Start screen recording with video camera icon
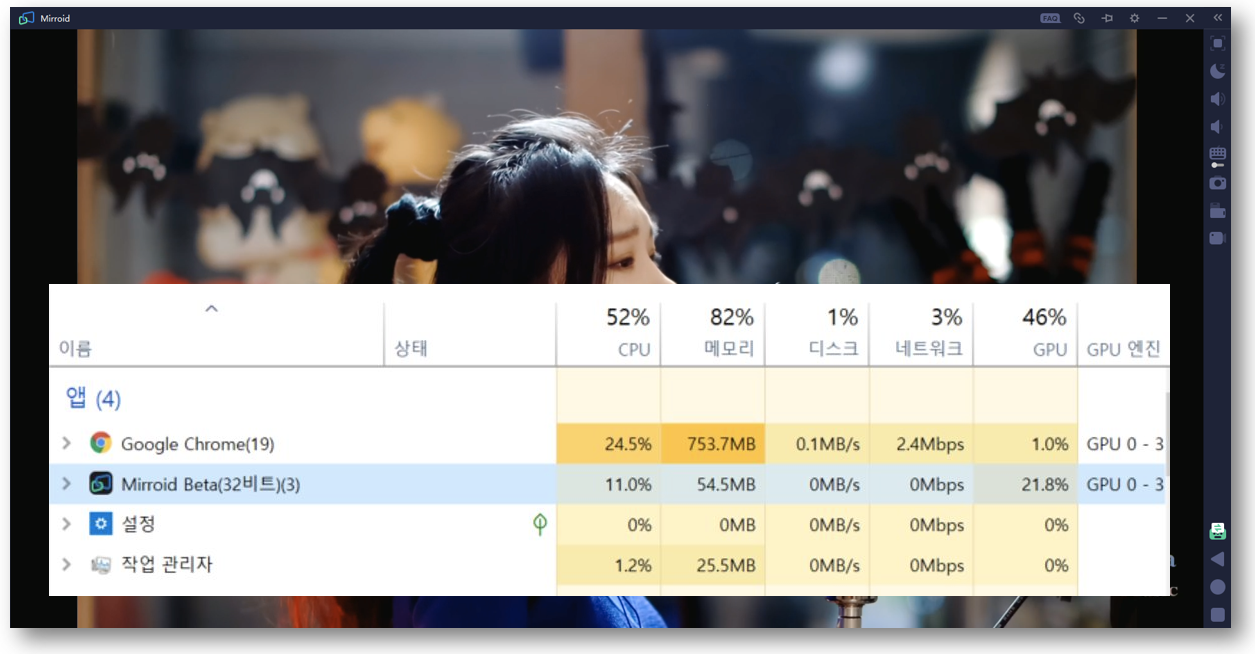The width and height of the screenshot is (1255, 654). point(1217,238)
